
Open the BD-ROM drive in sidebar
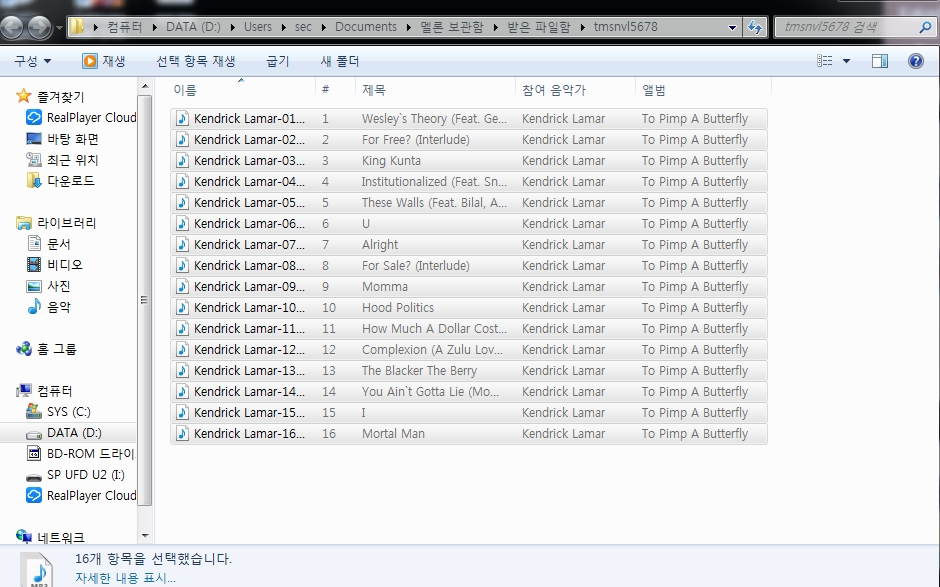click(90, 453)
